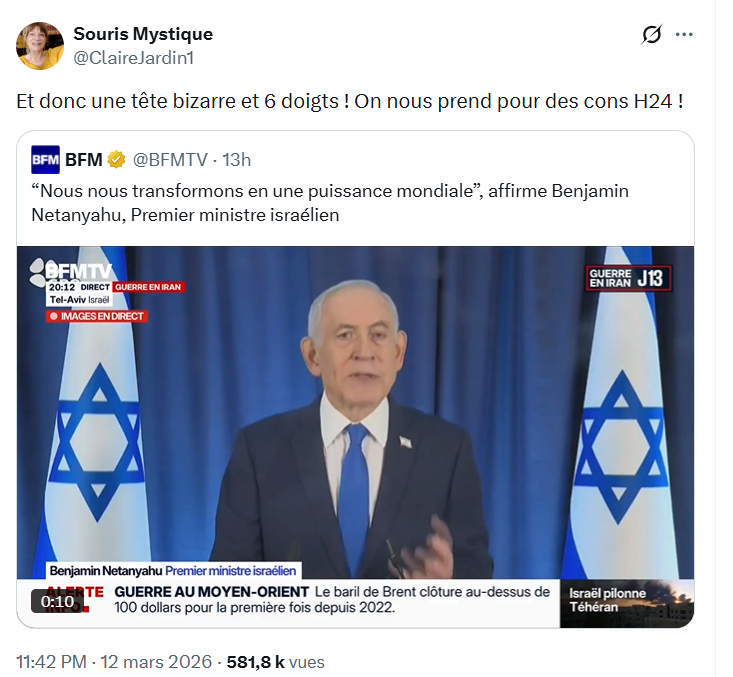The image size is (733, 677).
Task: Click the main tweet text about 6 doigts
Action: tap(350, 101)
